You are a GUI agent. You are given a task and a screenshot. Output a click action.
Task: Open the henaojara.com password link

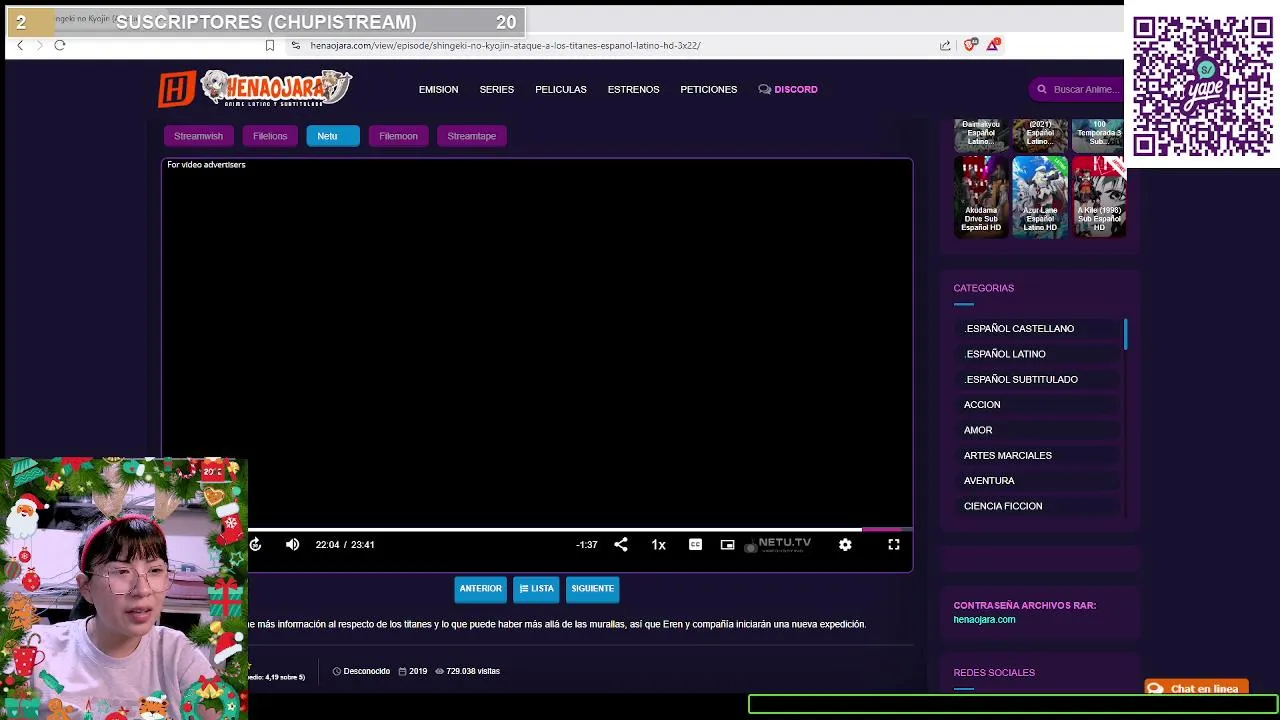pos(984,620)
